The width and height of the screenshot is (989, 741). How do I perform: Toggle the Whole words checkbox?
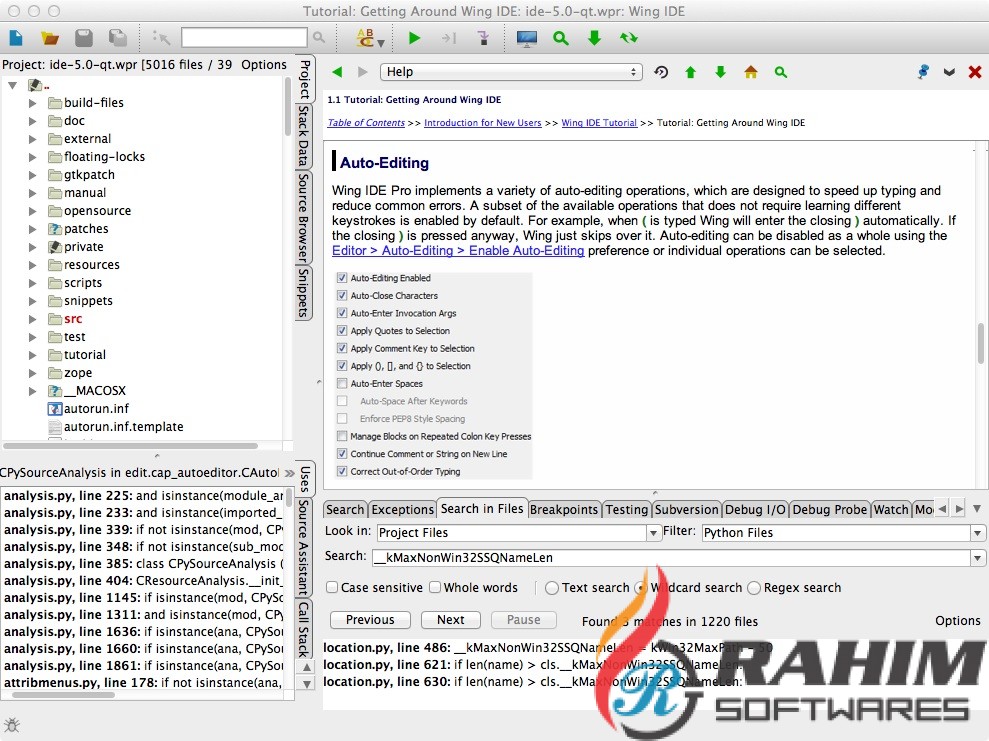tap(435, 587)
